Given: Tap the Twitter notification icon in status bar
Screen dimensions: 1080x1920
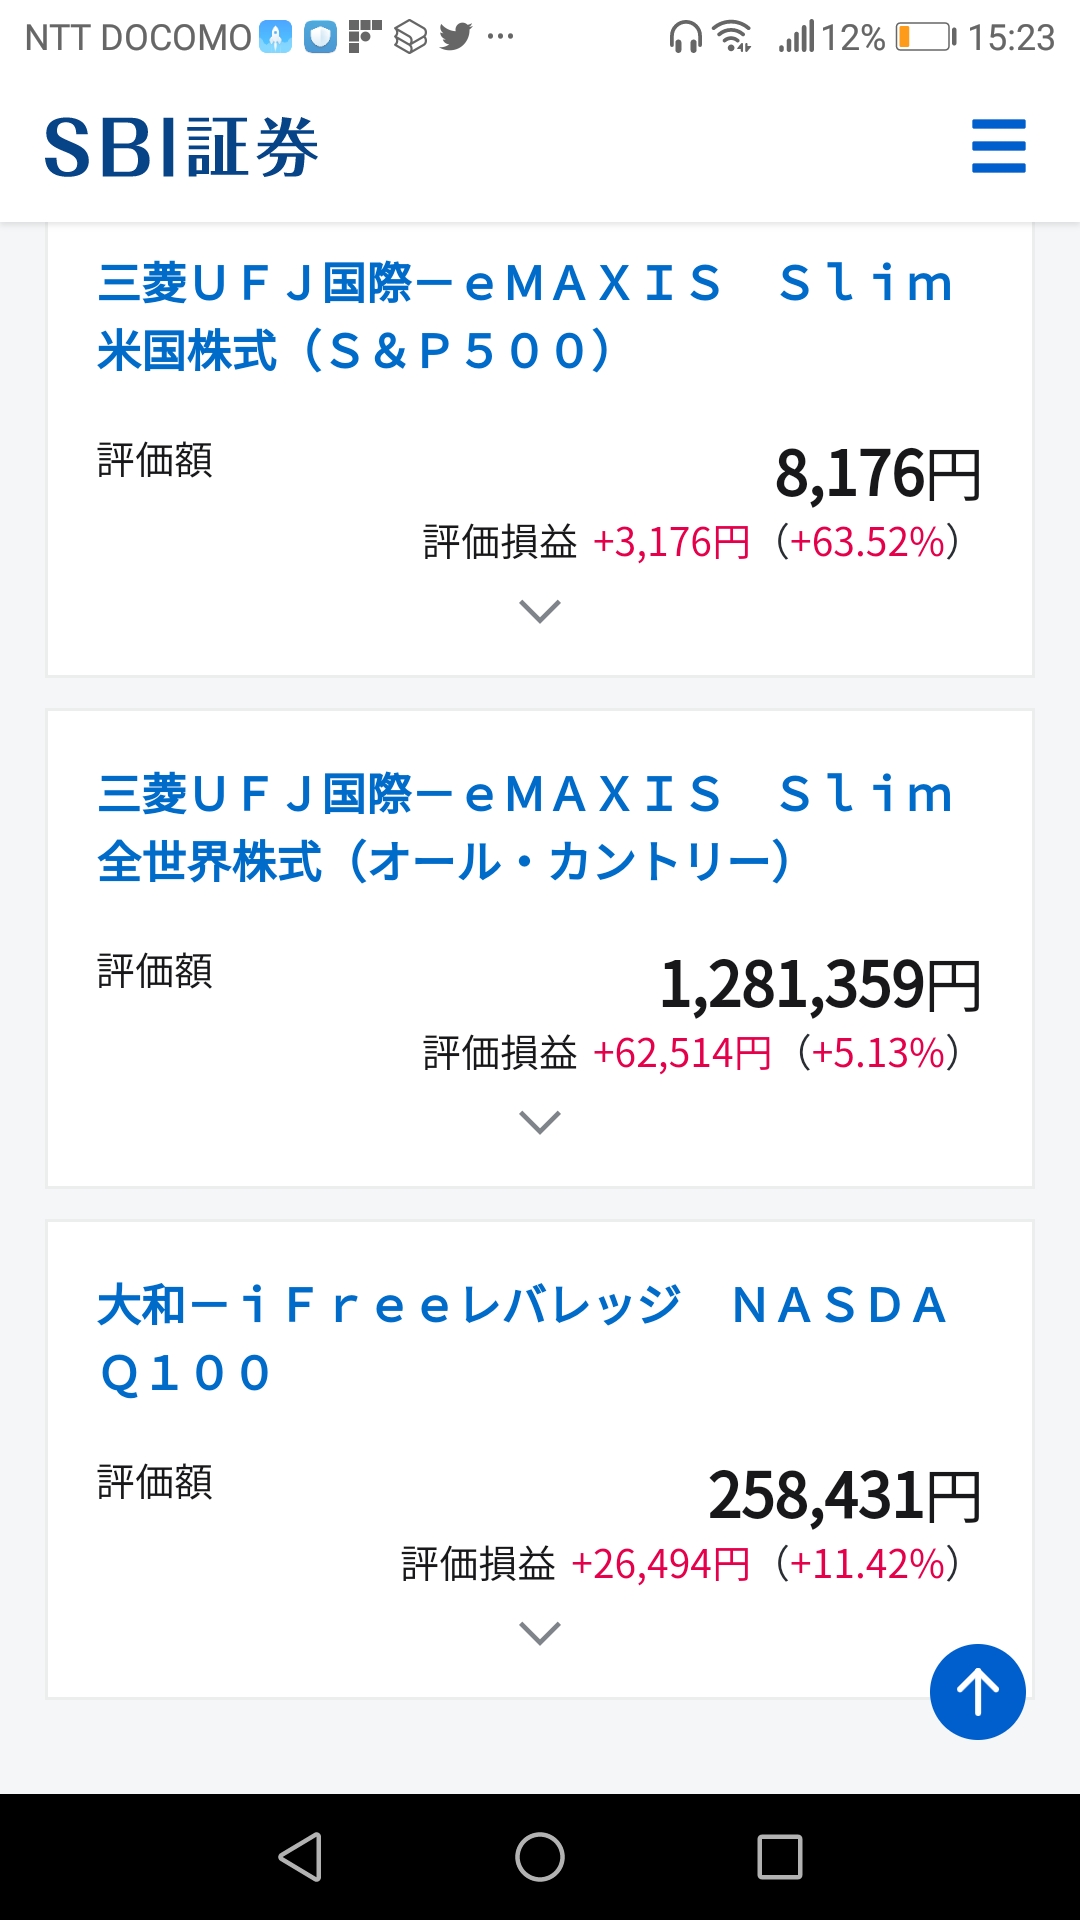Looking at the screenshot, I should (456, 37).
